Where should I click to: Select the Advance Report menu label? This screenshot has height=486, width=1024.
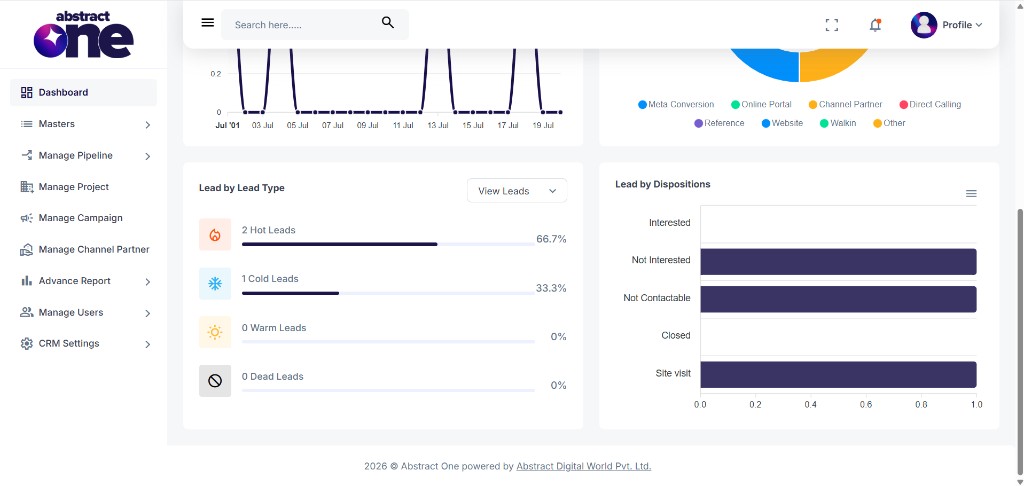click(74, 281)
